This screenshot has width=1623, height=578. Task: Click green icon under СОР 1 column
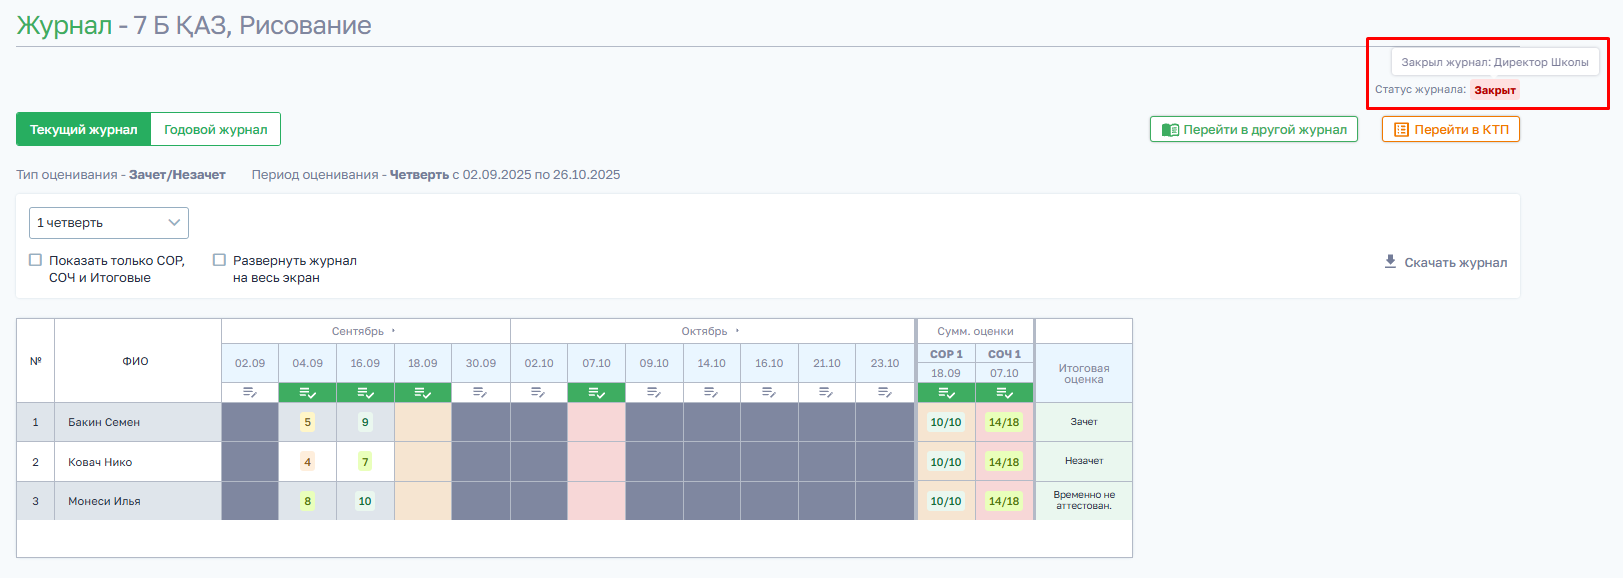(x=946, y=393)
